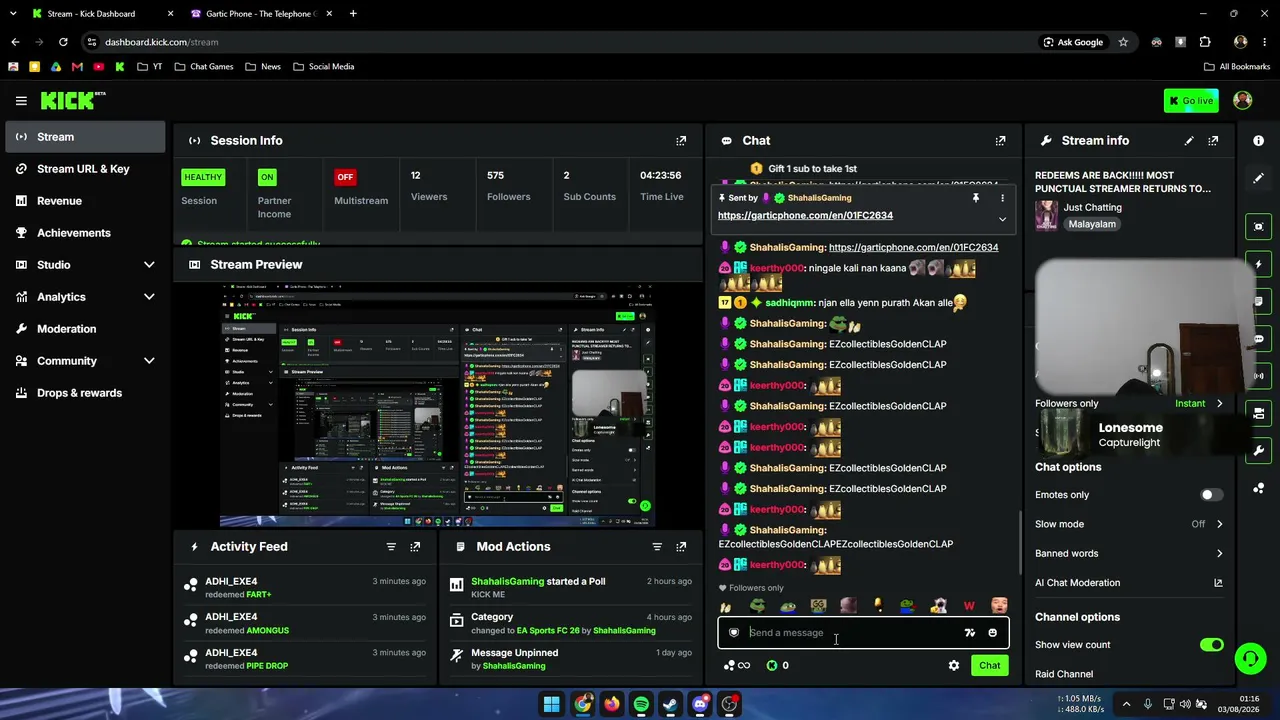Open the emoji picker in the message box
Viewport: 1280px width, 720px height.
992,633
